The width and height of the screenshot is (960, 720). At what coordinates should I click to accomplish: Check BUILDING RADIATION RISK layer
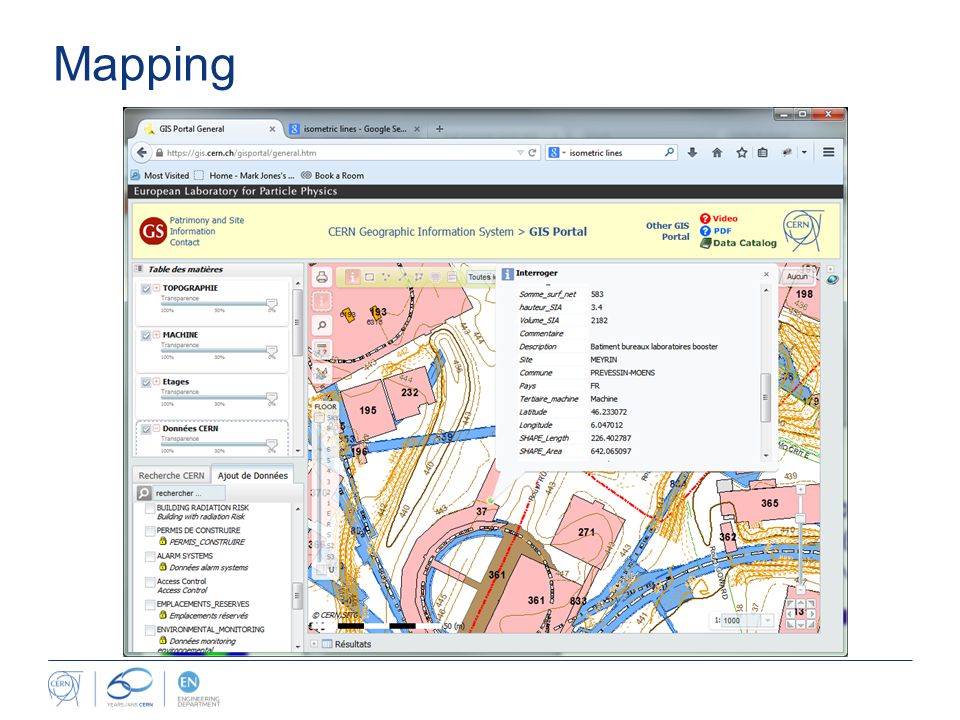coord(150,508)
